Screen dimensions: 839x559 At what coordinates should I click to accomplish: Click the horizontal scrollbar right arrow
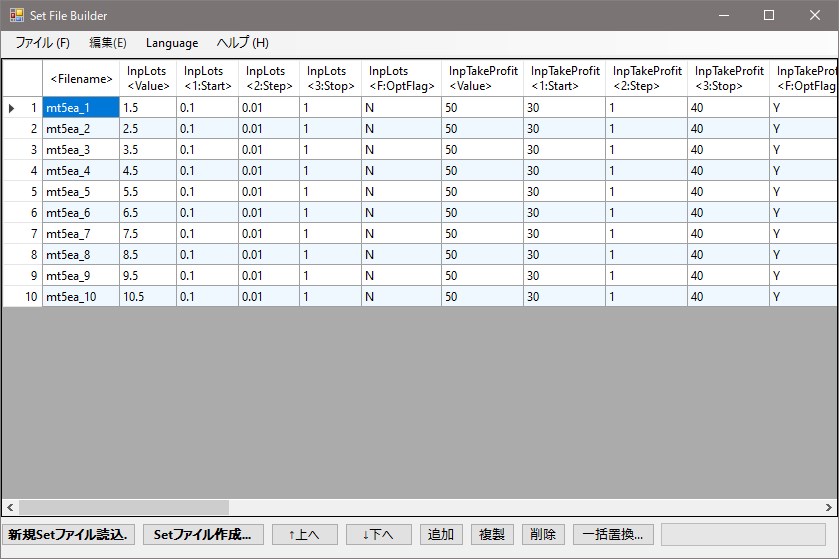828,507
